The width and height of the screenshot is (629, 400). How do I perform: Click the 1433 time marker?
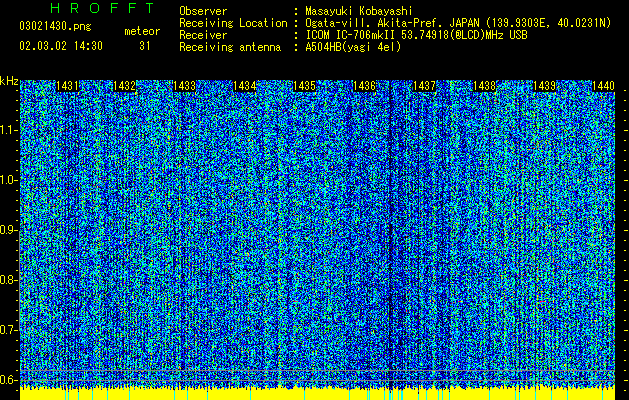184,86
